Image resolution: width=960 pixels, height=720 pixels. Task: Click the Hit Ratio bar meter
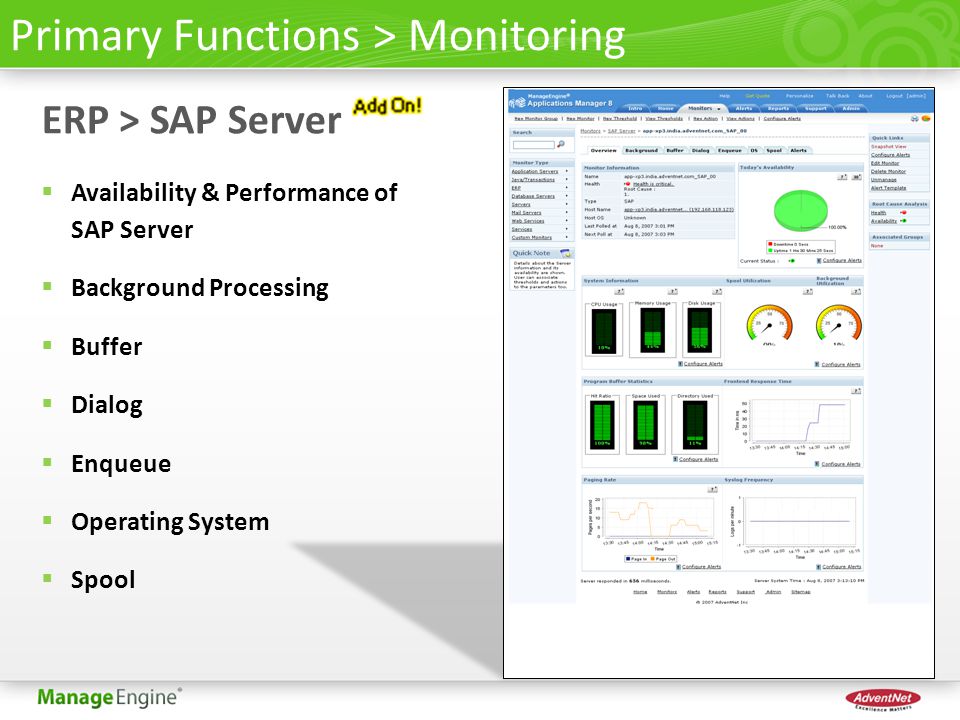(x=602, y=424)
